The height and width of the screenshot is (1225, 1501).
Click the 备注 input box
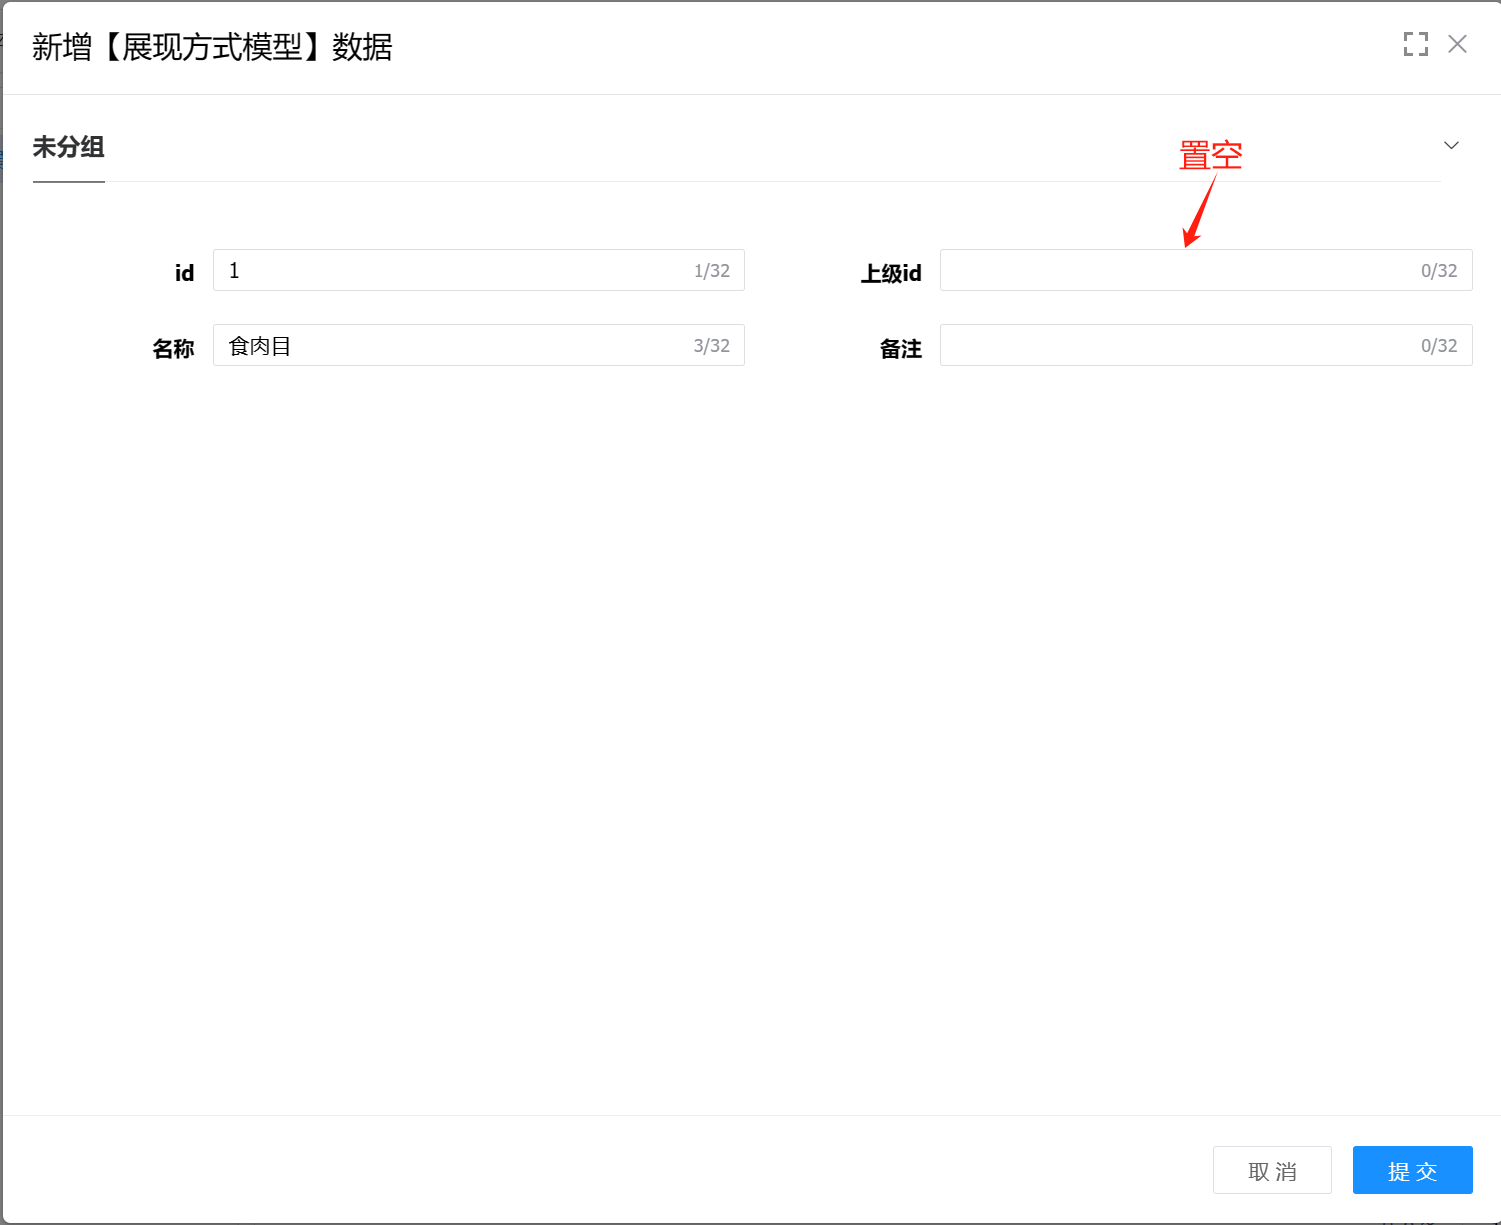pyautogui.click(x=1170, y=346)
